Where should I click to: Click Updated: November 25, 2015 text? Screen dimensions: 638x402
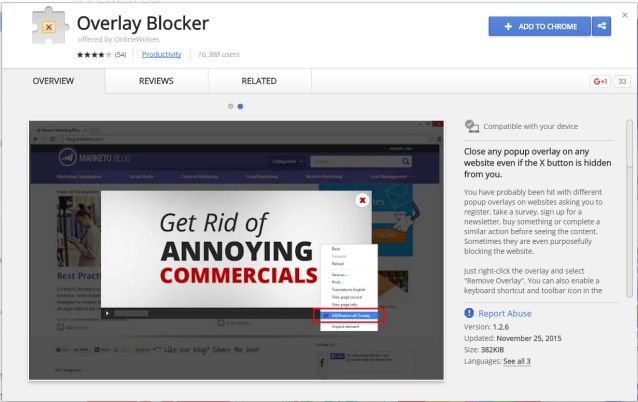point(513,338)
